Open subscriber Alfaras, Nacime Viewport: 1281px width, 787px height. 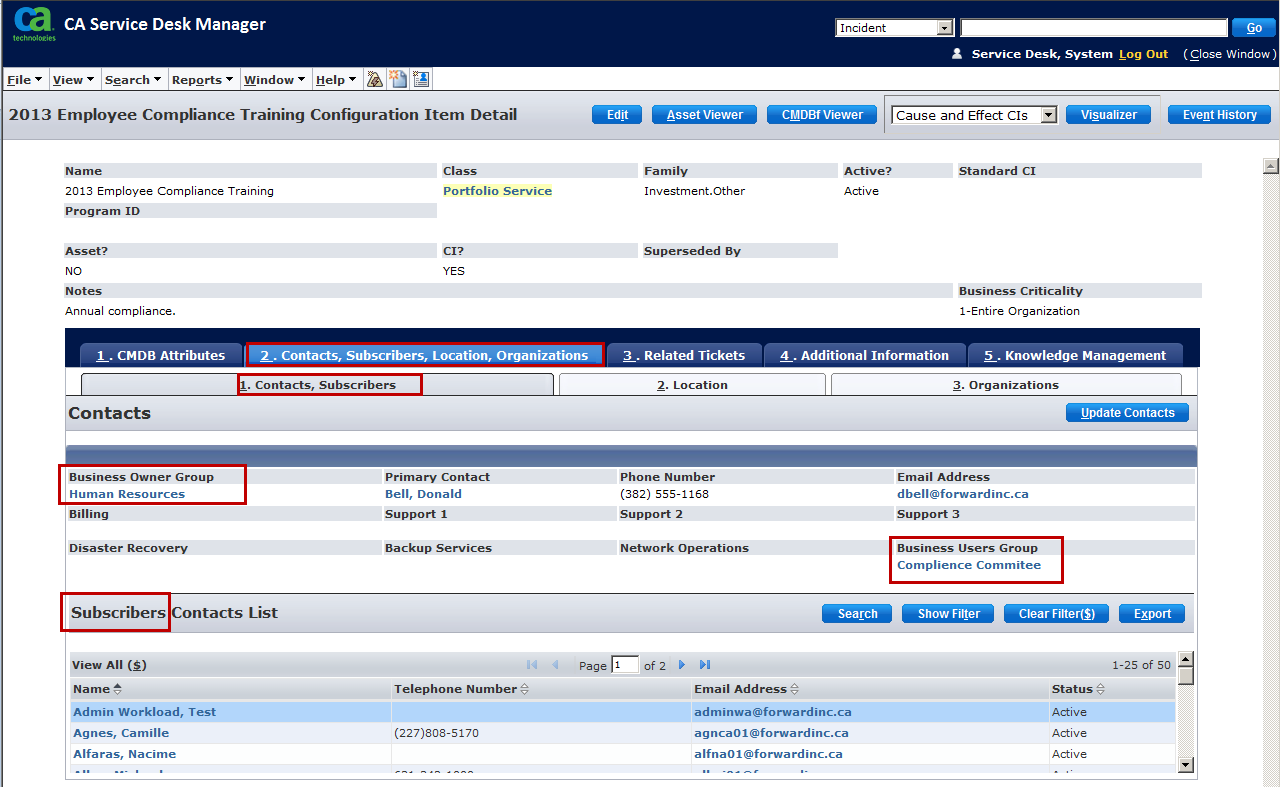(x=124, y=754)
